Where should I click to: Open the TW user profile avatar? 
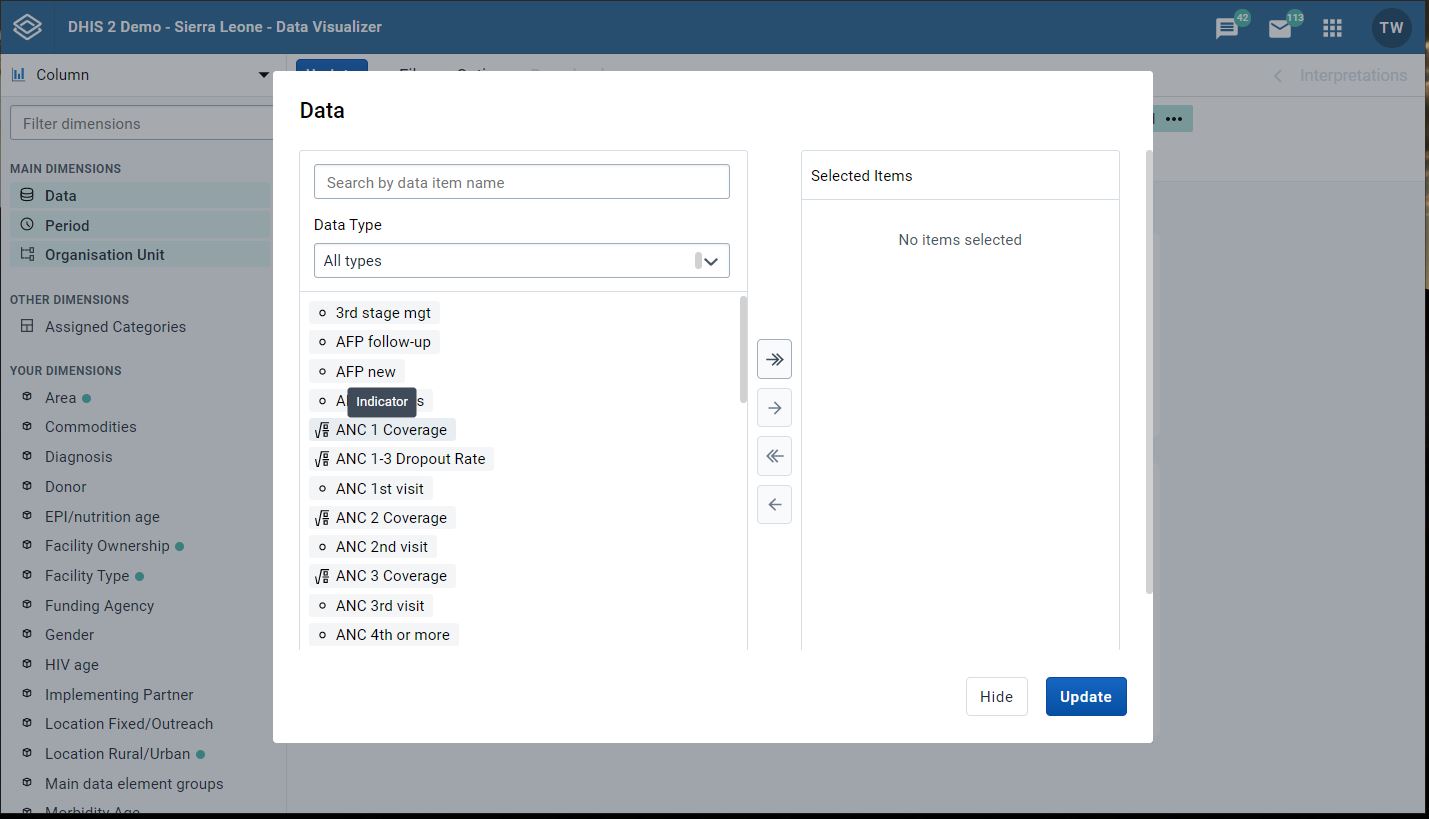pyautogui.click(x=1391, y=27)
